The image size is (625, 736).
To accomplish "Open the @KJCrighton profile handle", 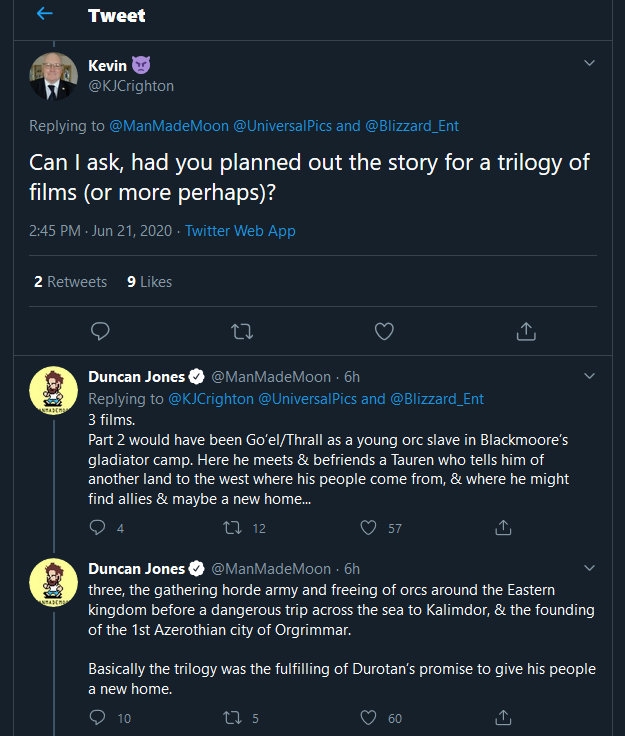I will [131, 86].
